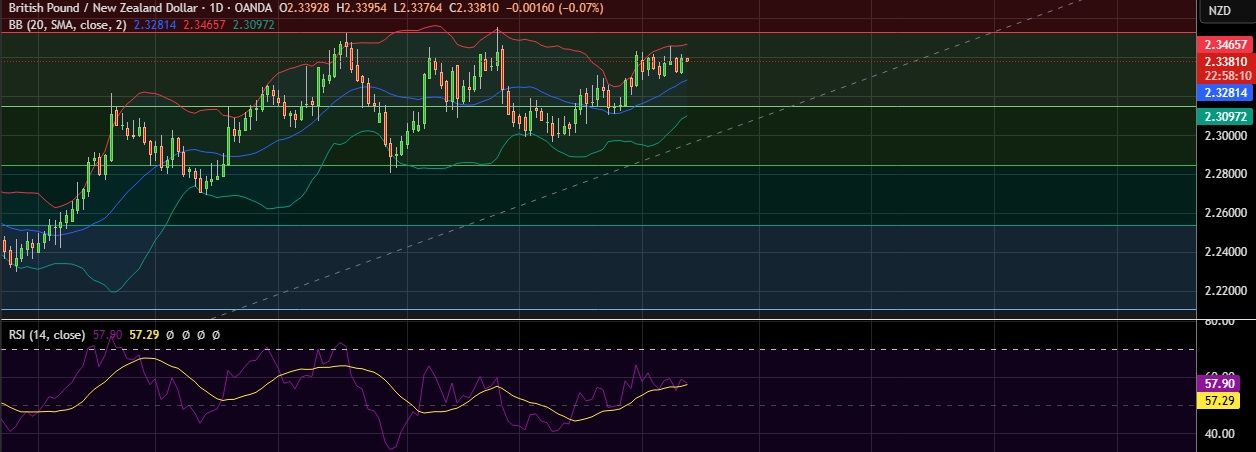Click the green BB lower value 2.30972 in legend
The image size is (1256, 452).
tap(252, 25)
